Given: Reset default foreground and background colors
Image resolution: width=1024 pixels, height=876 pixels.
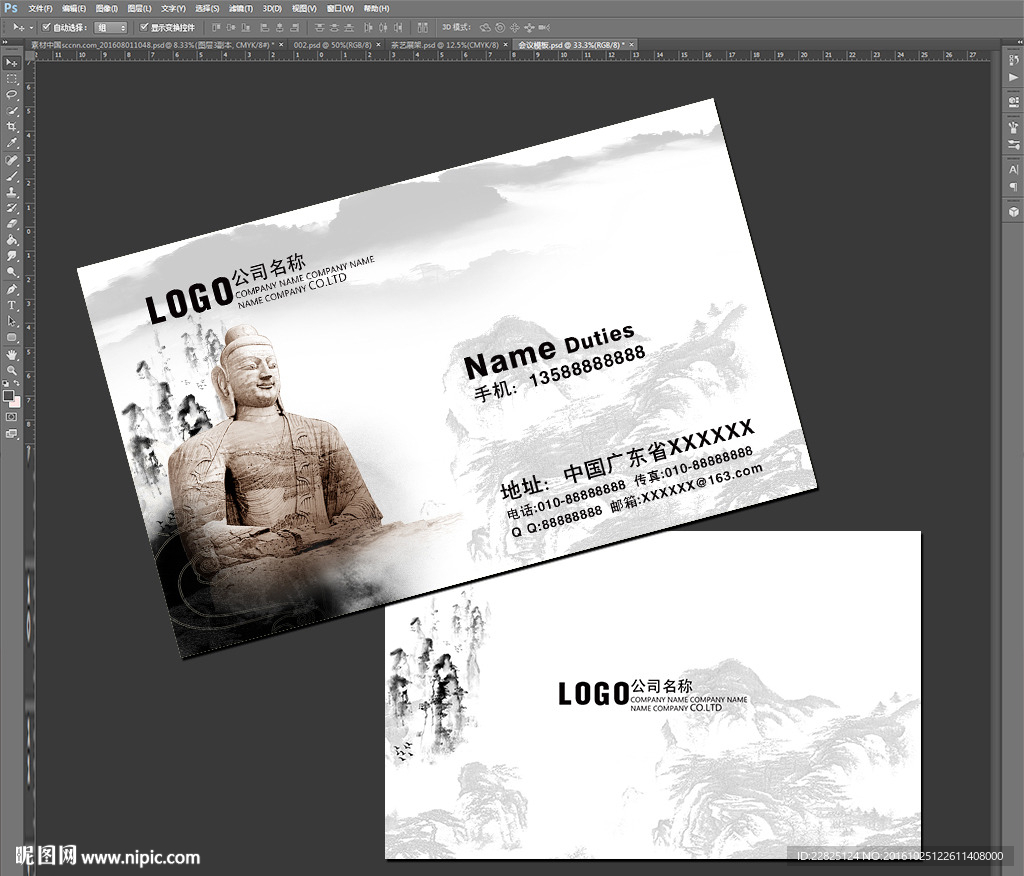Looking at the screenshot, I should tap(6, 383).
